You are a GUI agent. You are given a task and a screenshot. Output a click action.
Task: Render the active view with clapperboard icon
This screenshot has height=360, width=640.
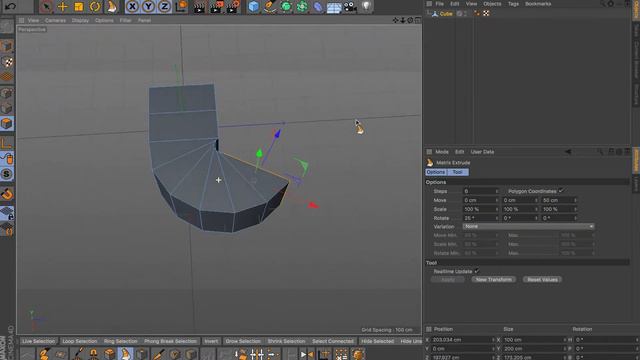coord(199,7)
